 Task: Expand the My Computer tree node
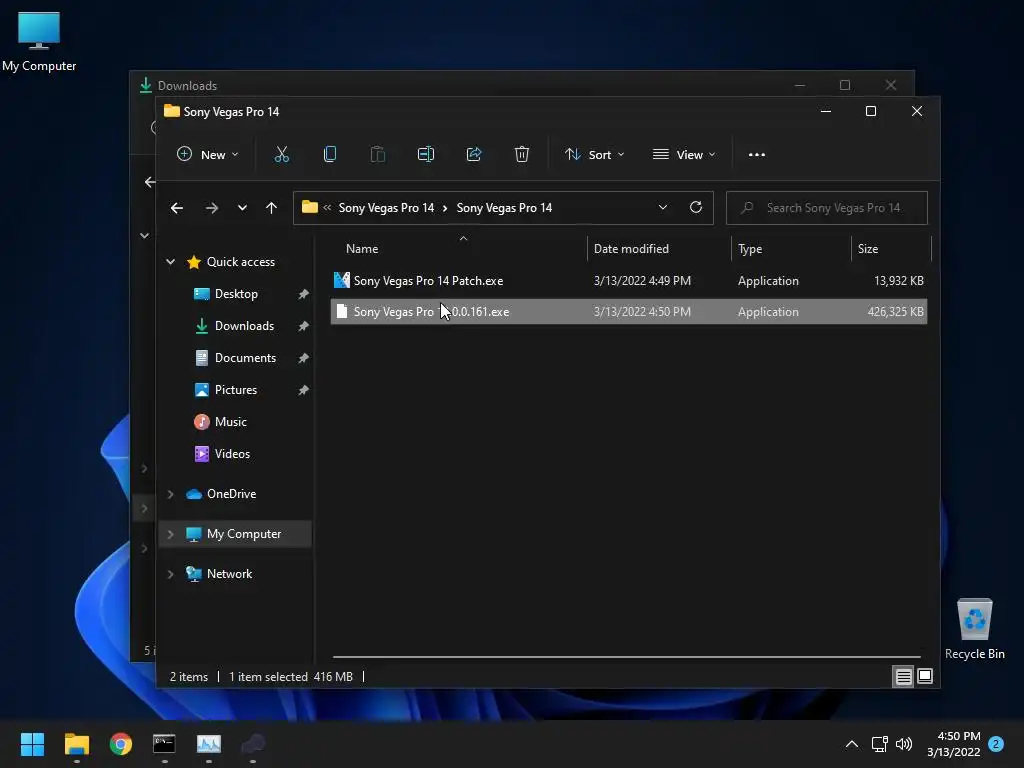coord(170,534)
